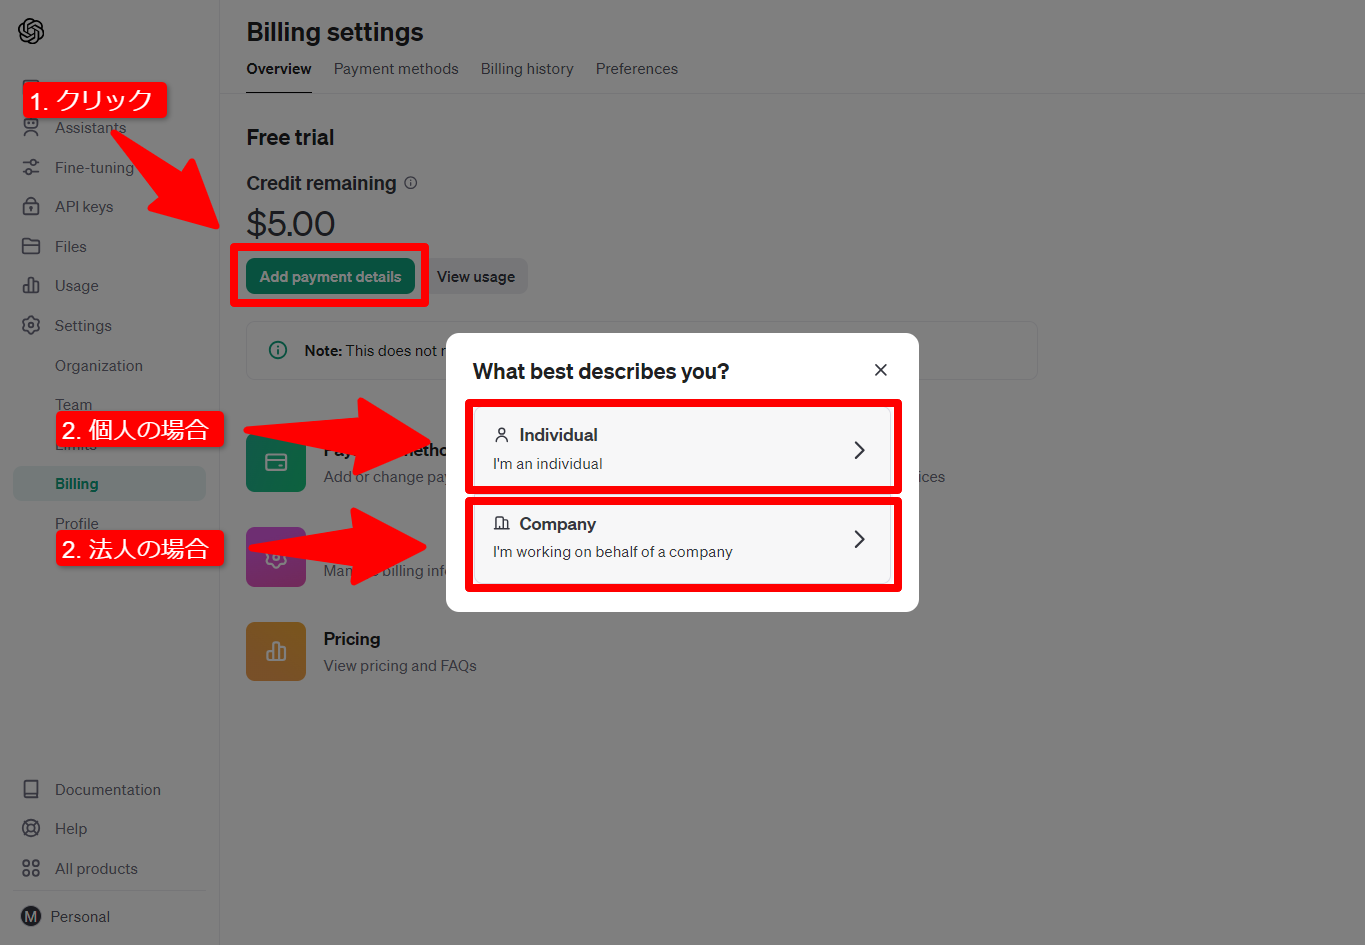Open the Files folder icon
1365x945 pixels.
[x=31, y=246]
